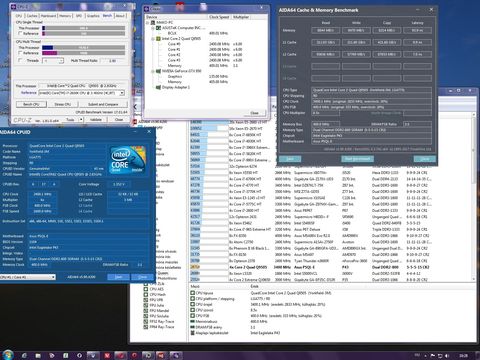Click Submit and Compare button

coord(103,104)
